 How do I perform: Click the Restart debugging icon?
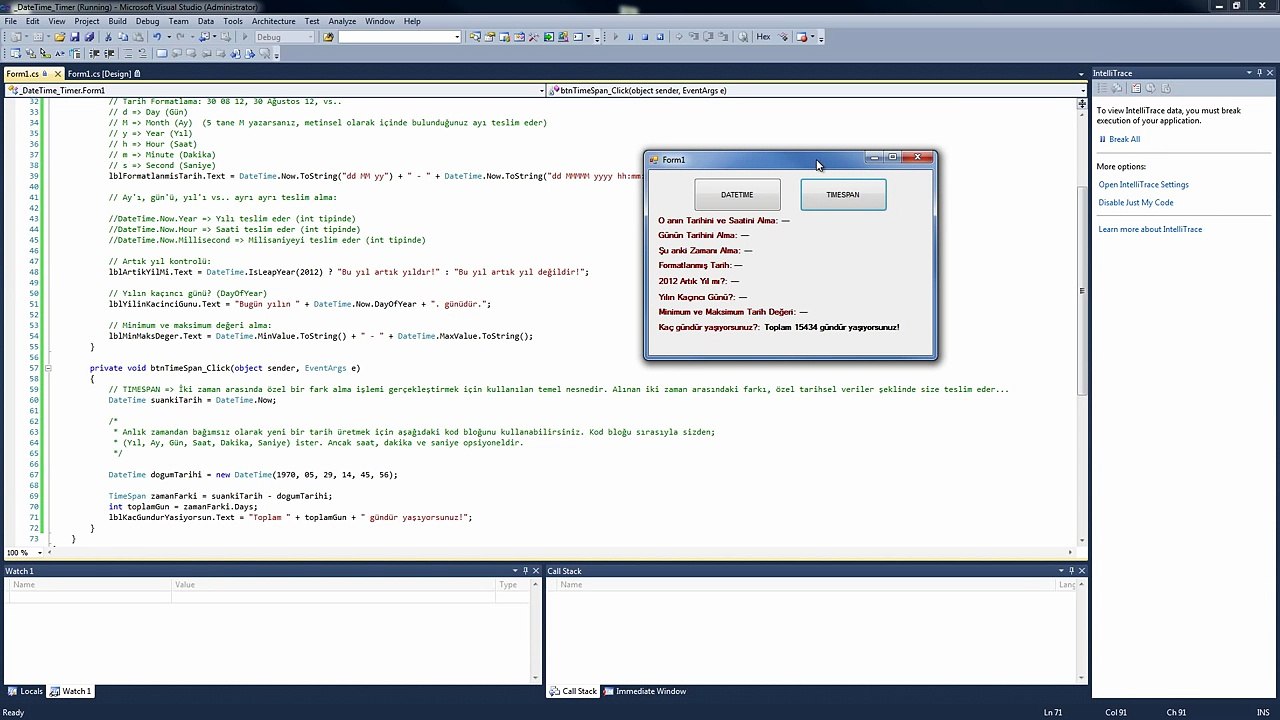point(660,37)
